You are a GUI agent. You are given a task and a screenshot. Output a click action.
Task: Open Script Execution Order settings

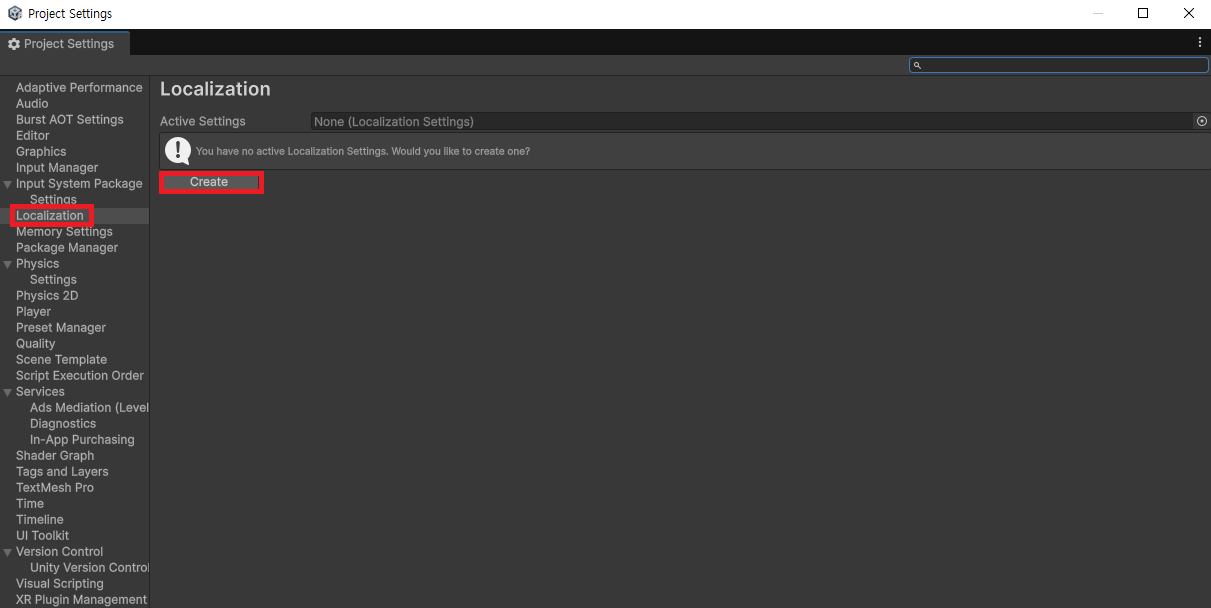(80, 376)
